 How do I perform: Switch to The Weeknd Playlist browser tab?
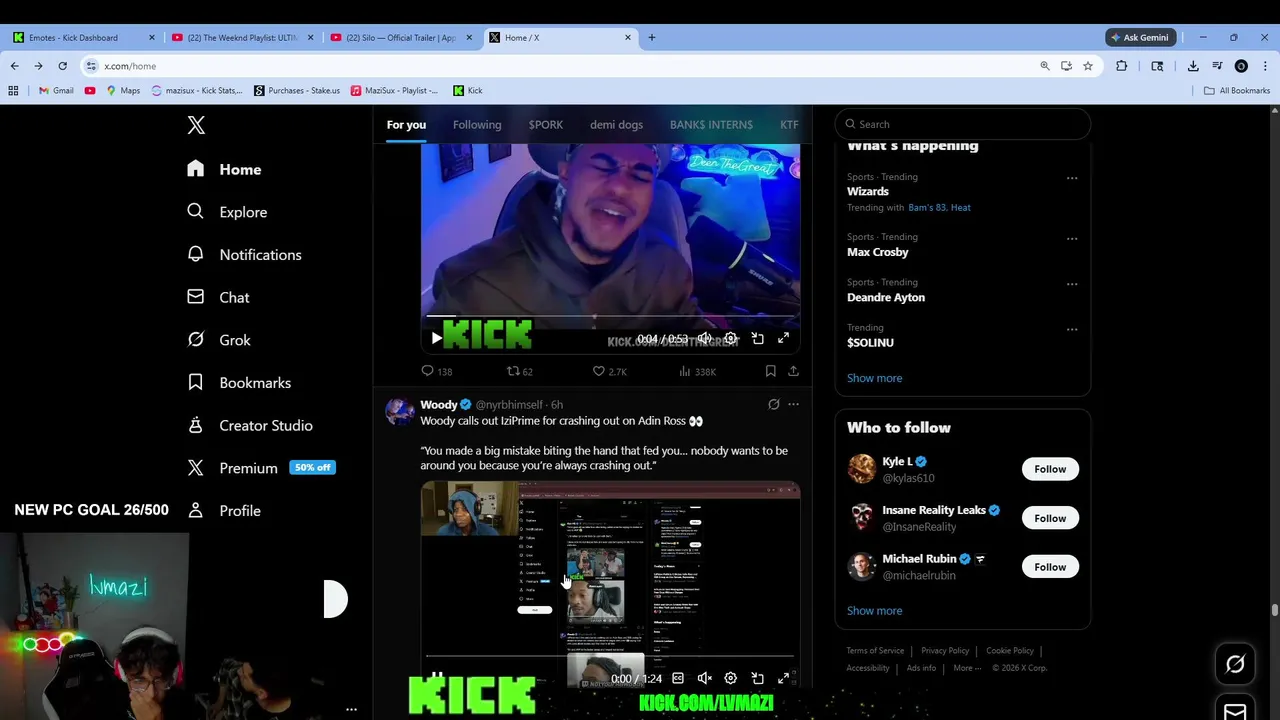(x=241, y=37)
